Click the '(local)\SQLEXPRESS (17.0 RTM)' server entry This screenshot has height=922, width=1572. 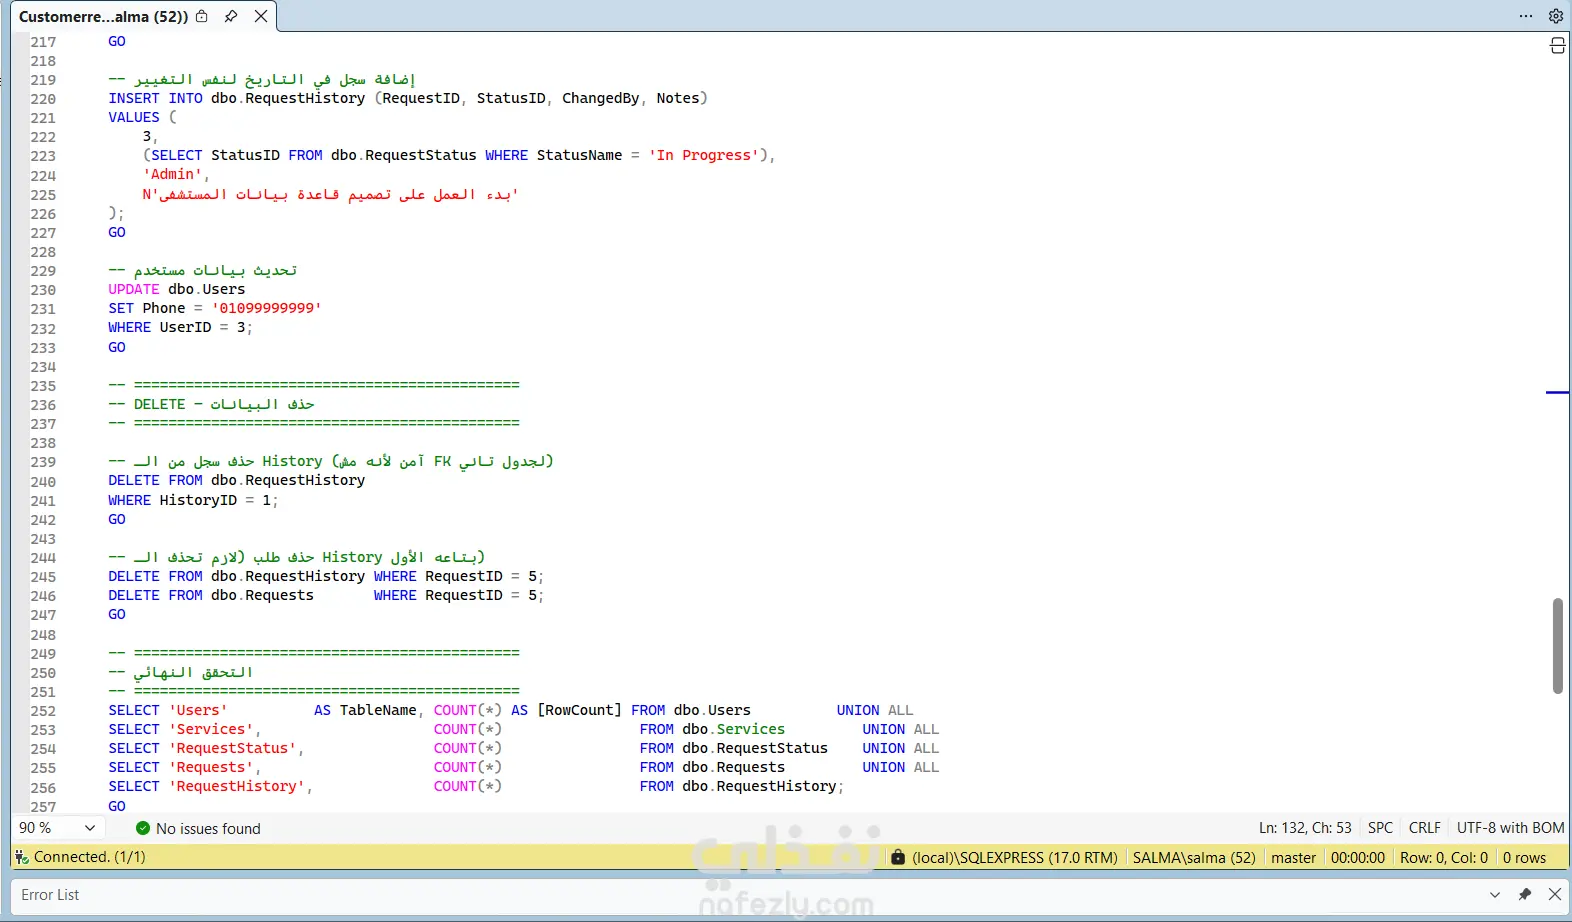point(1015,858)
